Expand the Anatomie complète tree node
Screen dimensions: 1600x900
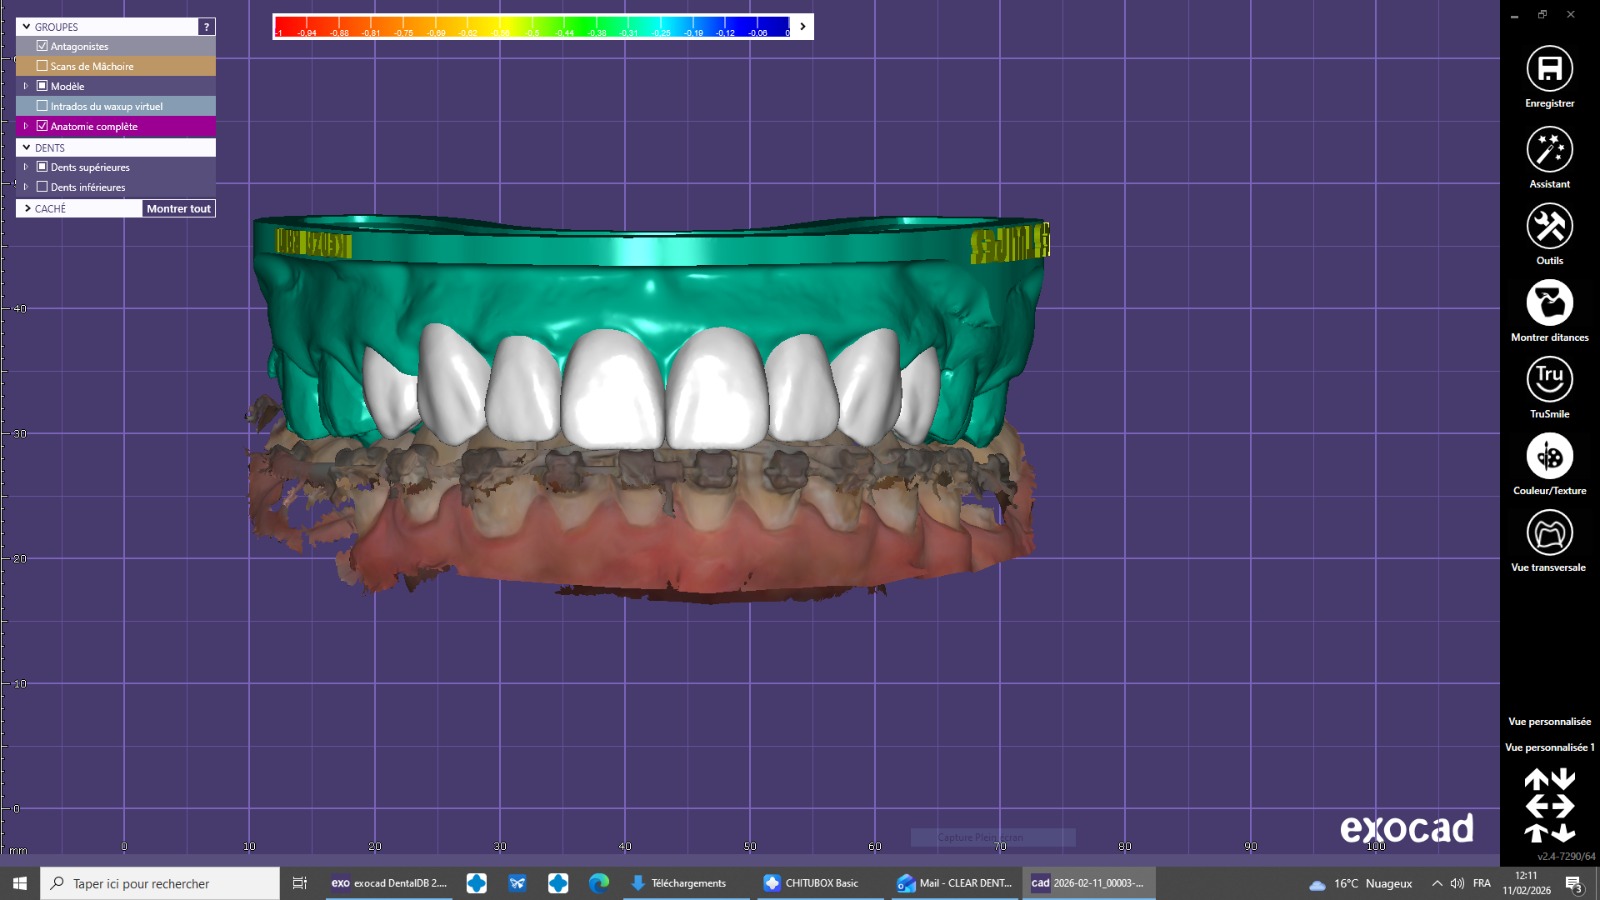[26, 126]
